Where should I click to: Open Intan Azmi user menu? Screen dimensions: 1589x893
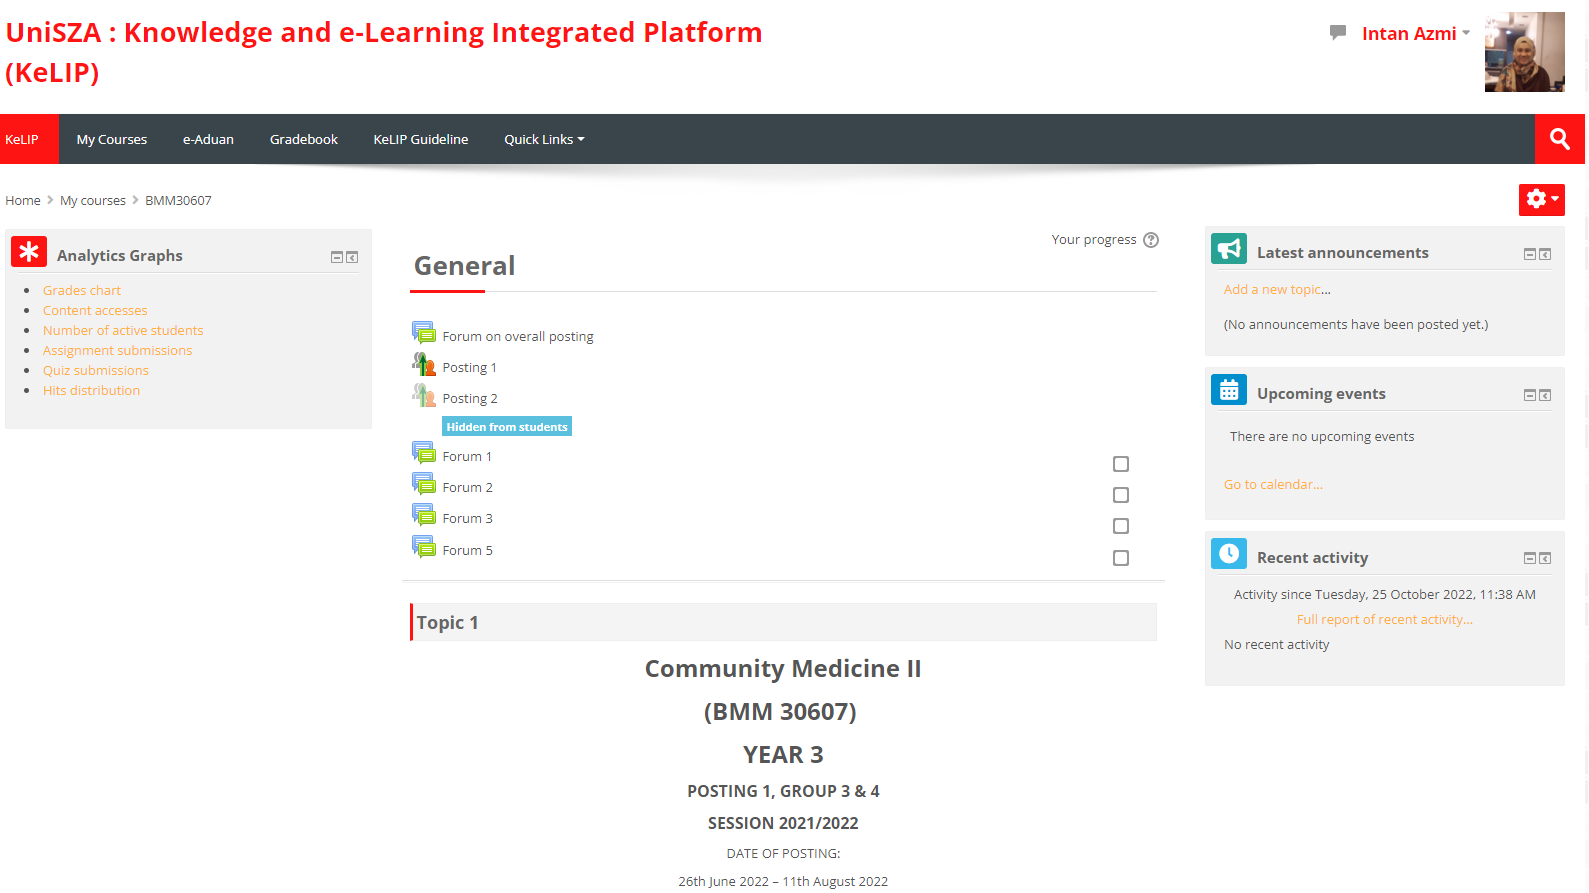click(1415, 33)
